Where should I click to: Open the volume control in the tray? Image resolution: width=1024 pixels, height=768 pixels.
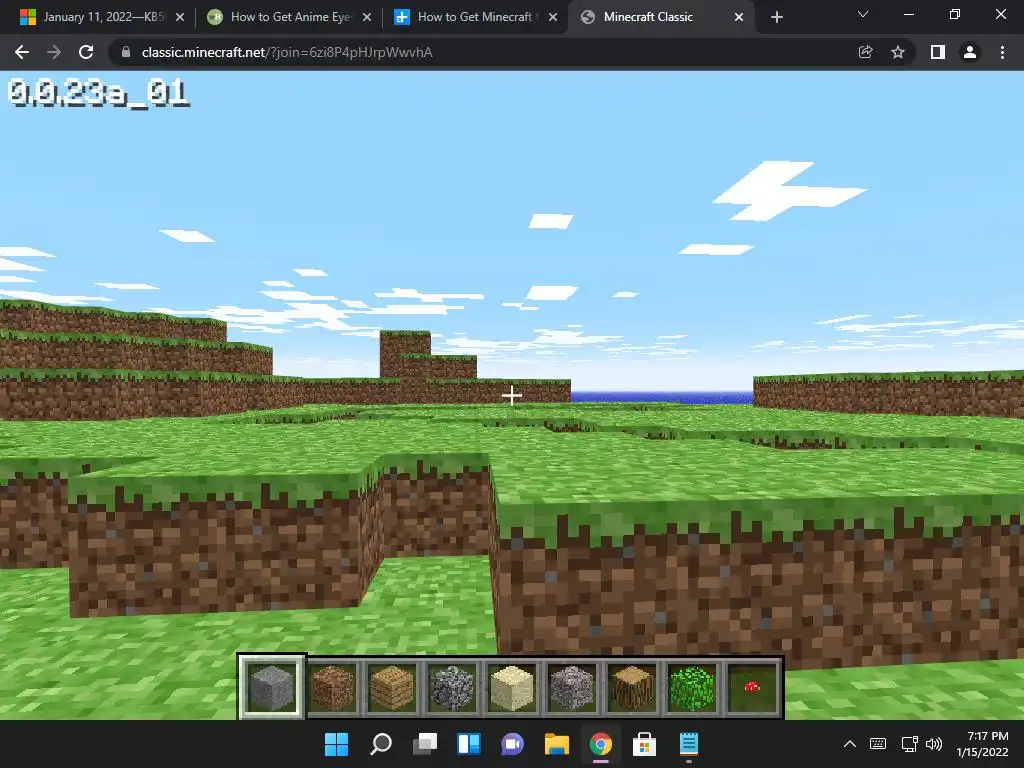pyautogui.click(x=934, y=744)
